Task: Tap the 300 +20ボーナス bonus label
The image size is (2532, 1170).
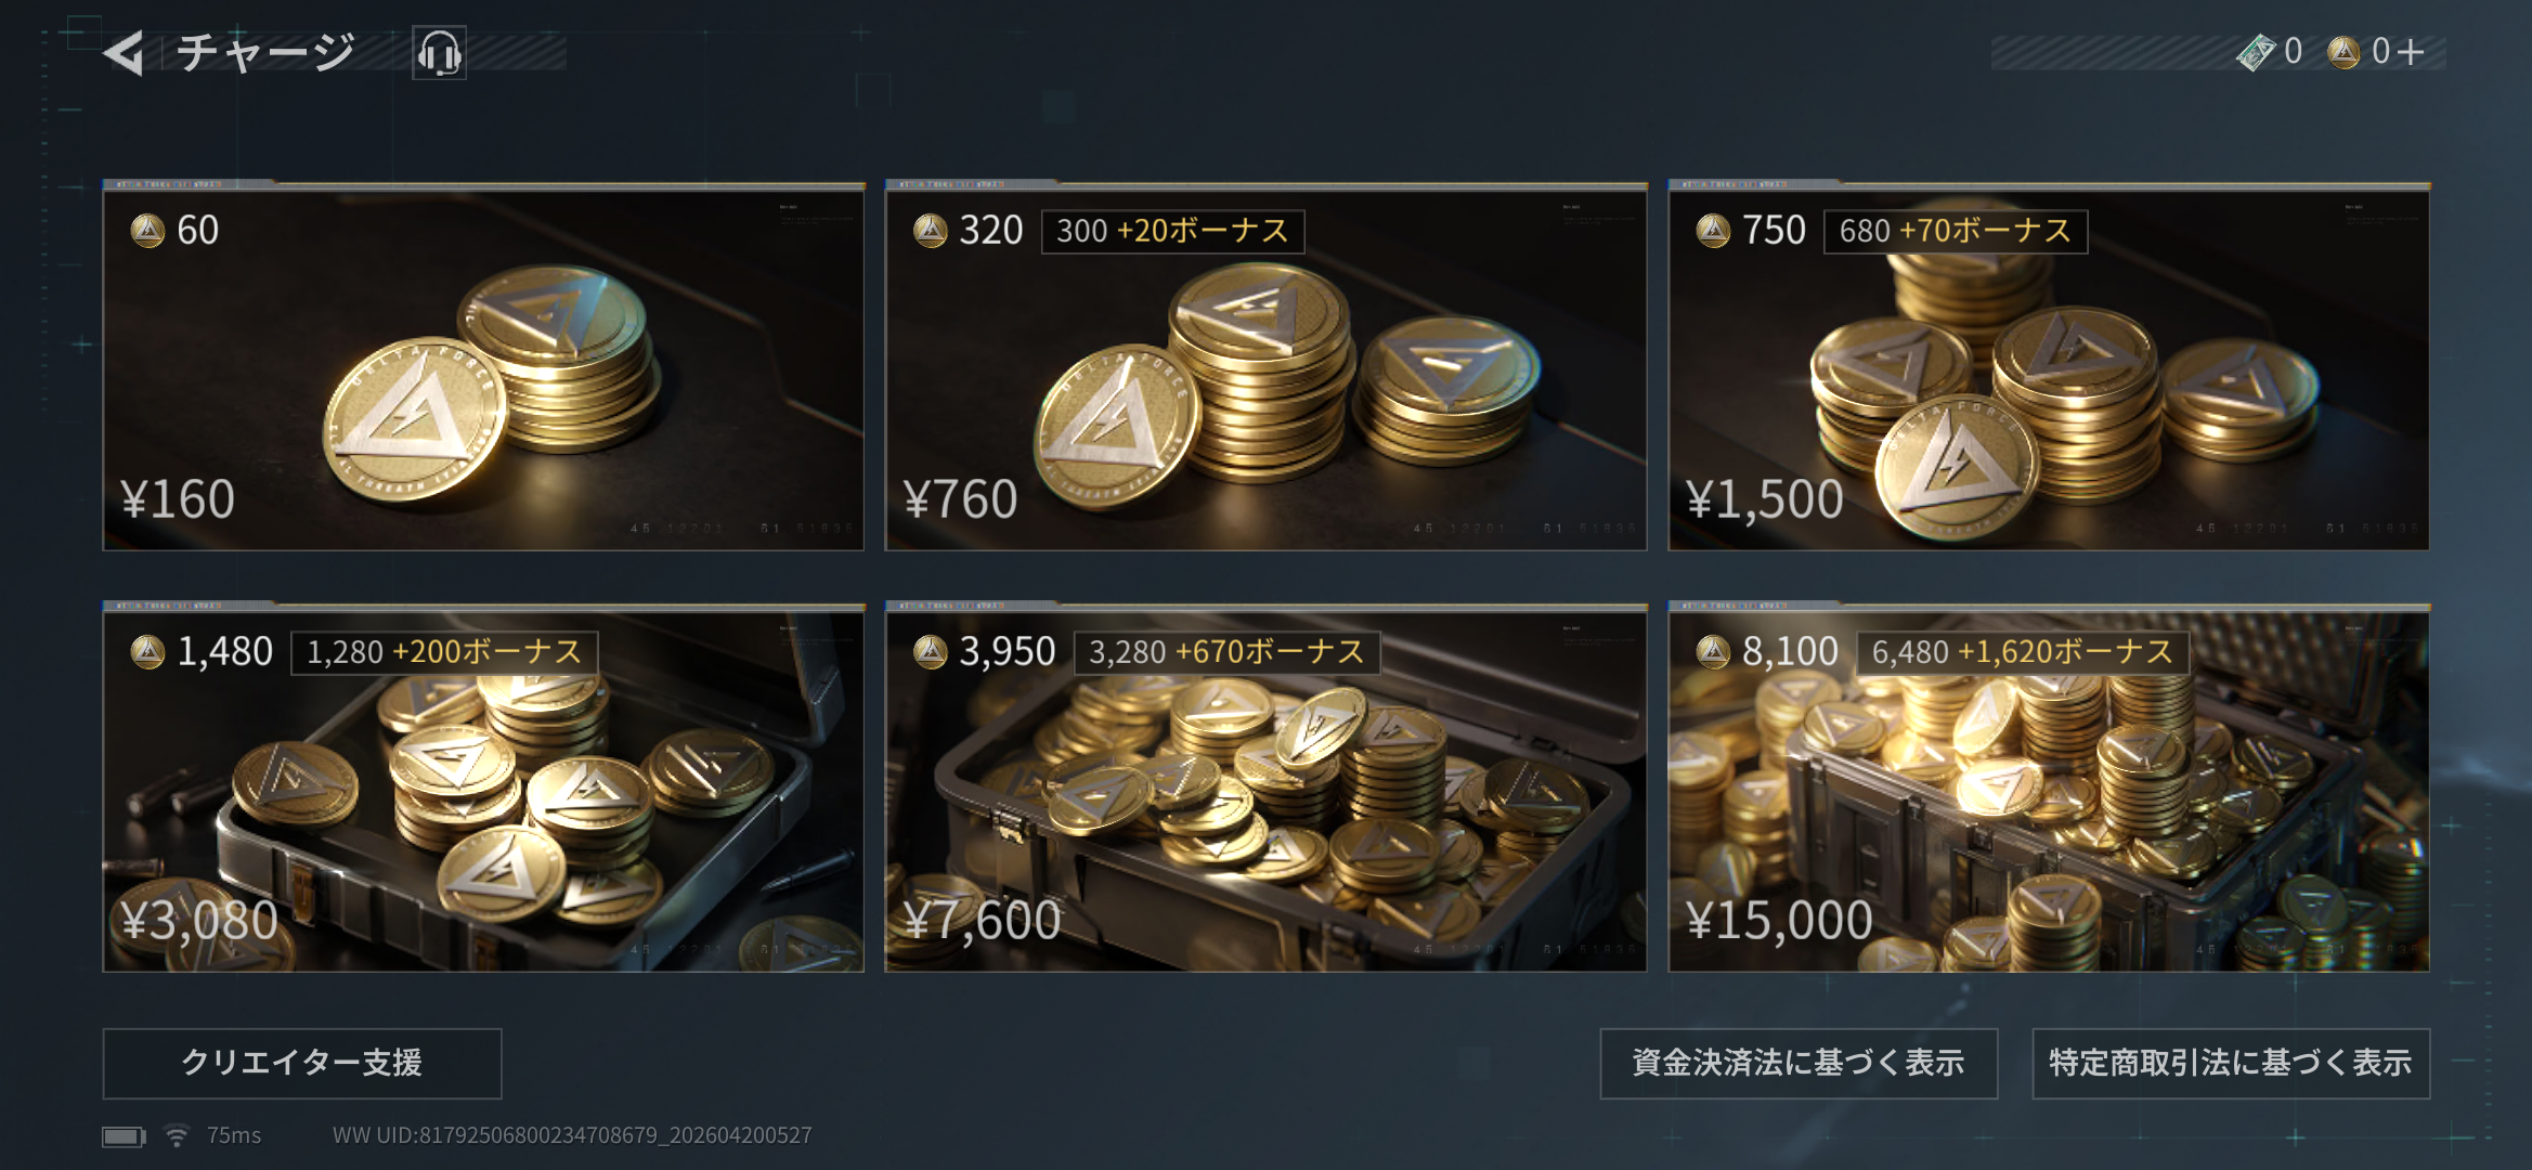Action: pyautogui.click(x=1173, y=231)
